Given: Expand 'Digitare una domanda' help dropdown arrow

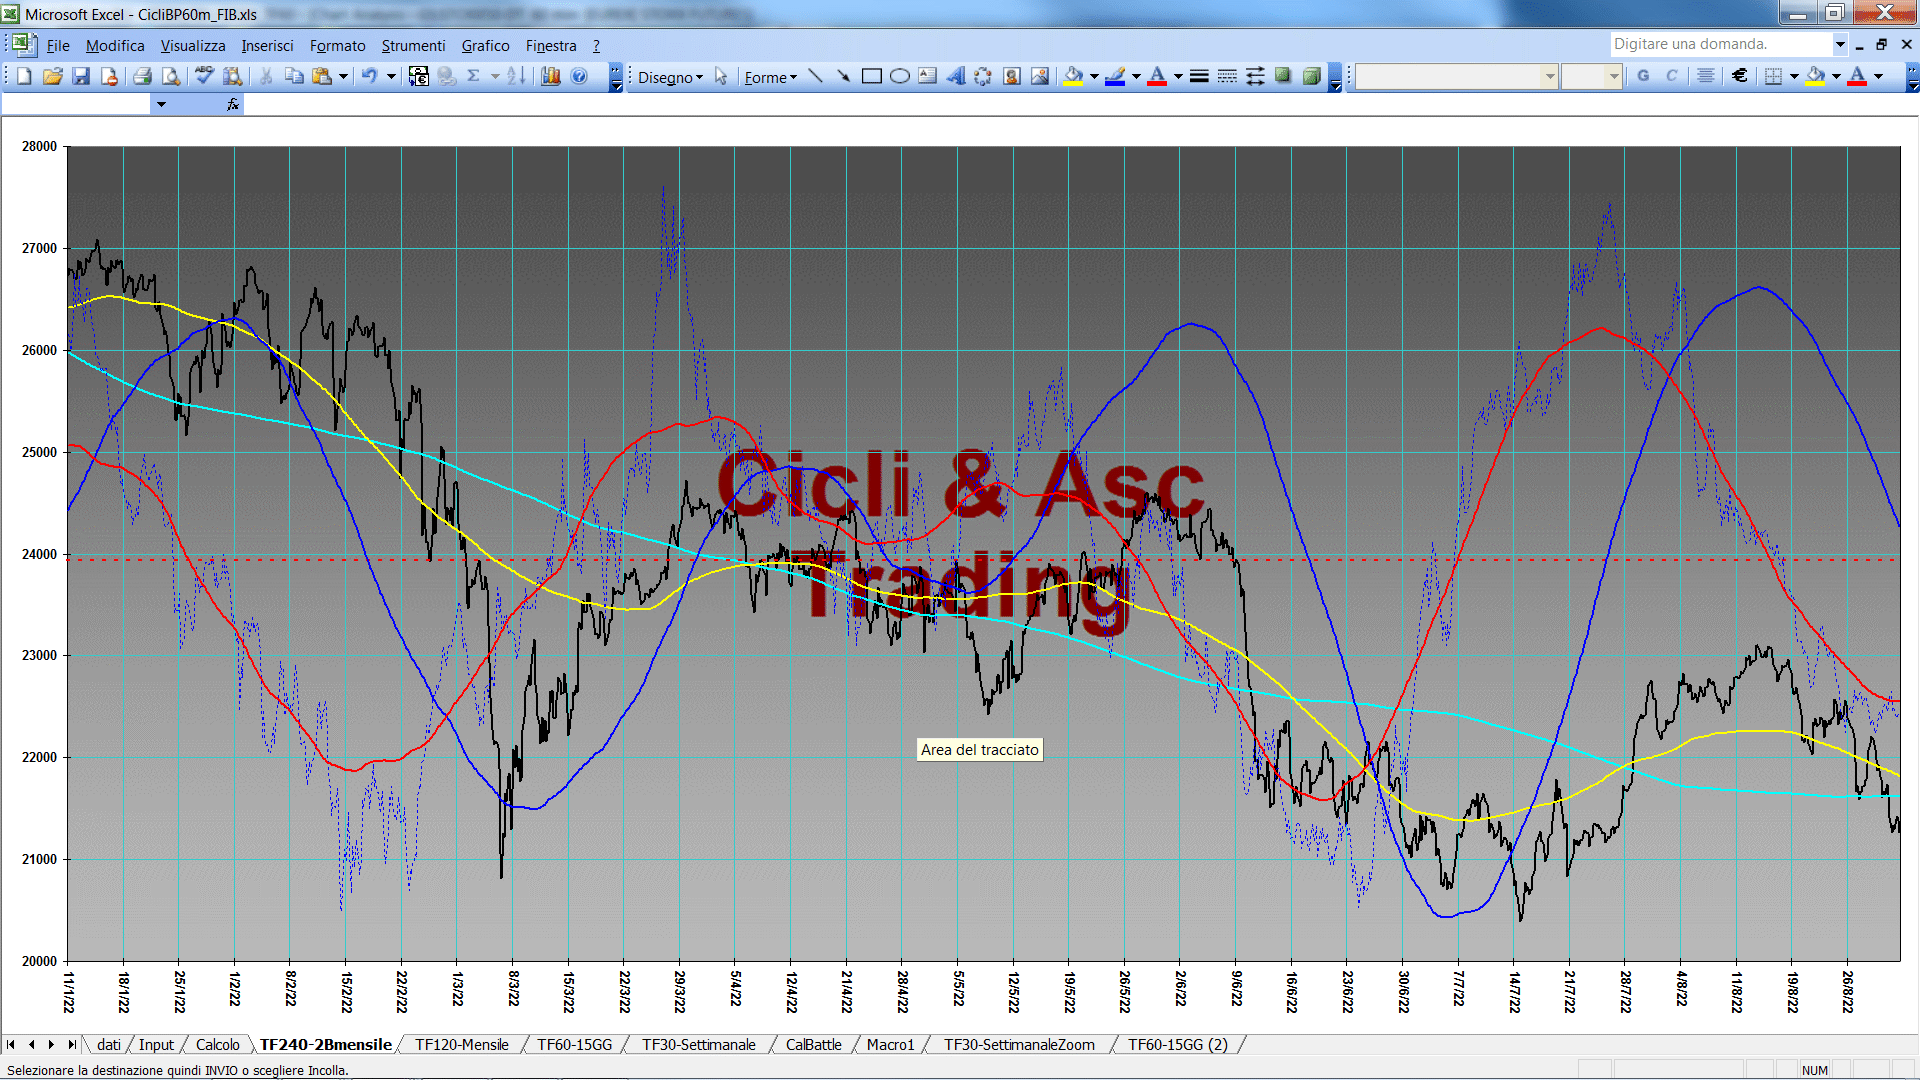Looking at the screenshot, I should (x=1839, y=44).
